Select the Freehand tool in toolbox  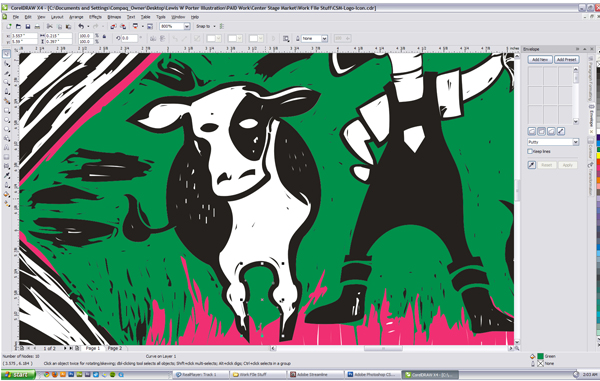[7, 91]
